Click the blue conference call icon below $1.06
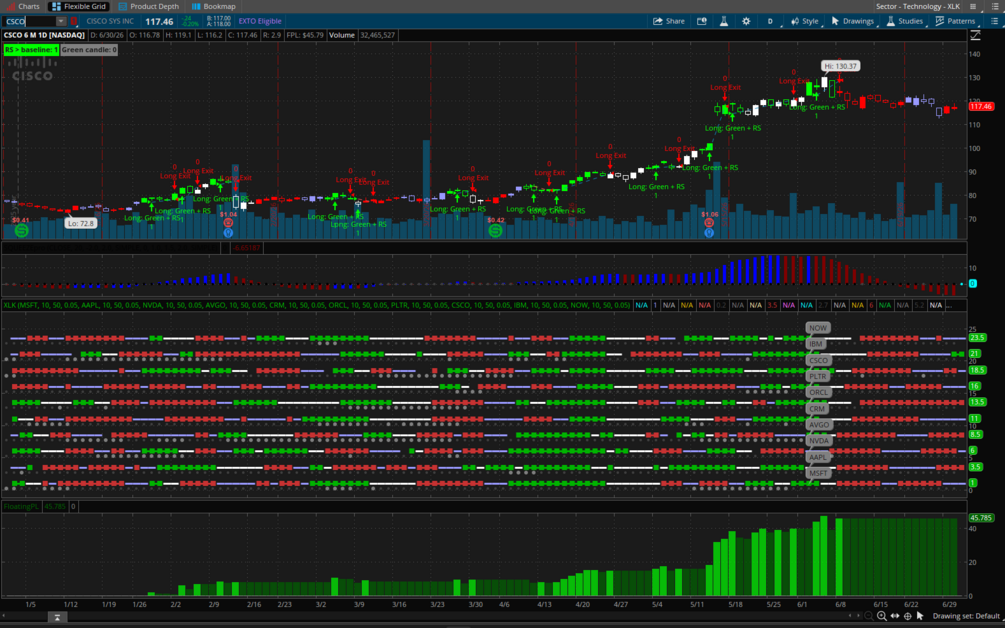1005x628 pixels. point(709,233)
